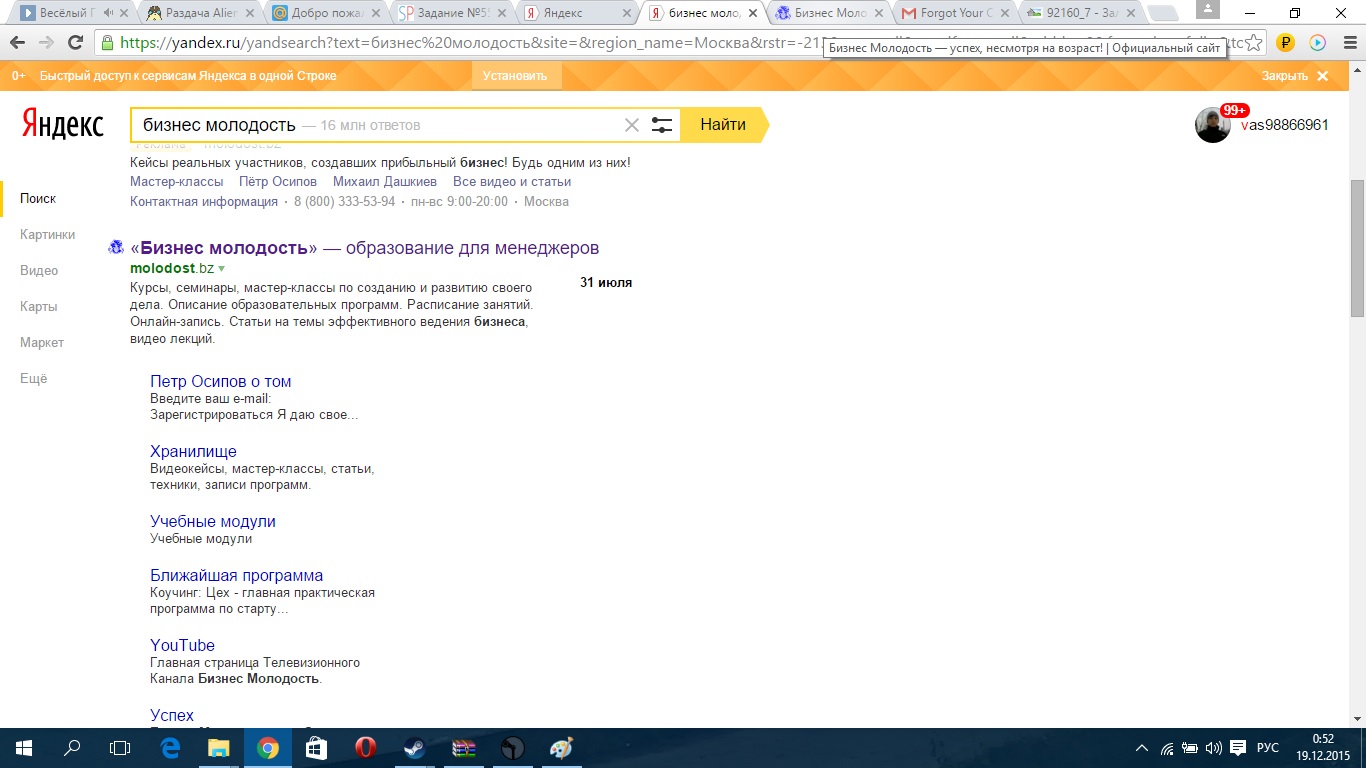Open Windows taskbar search
The height and width of the screenshot is (768, 1366).
click(x=72, y=747)
